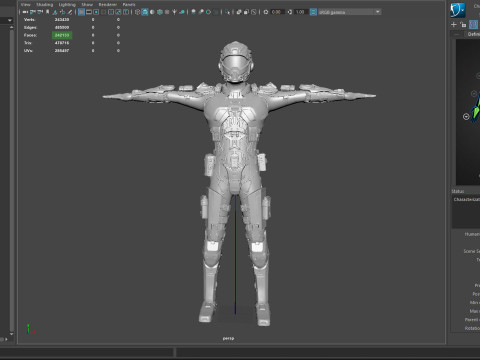This screenshot has height=360, width=480.
Task: Click the Verts count value
Action: (x=62, y=20)
